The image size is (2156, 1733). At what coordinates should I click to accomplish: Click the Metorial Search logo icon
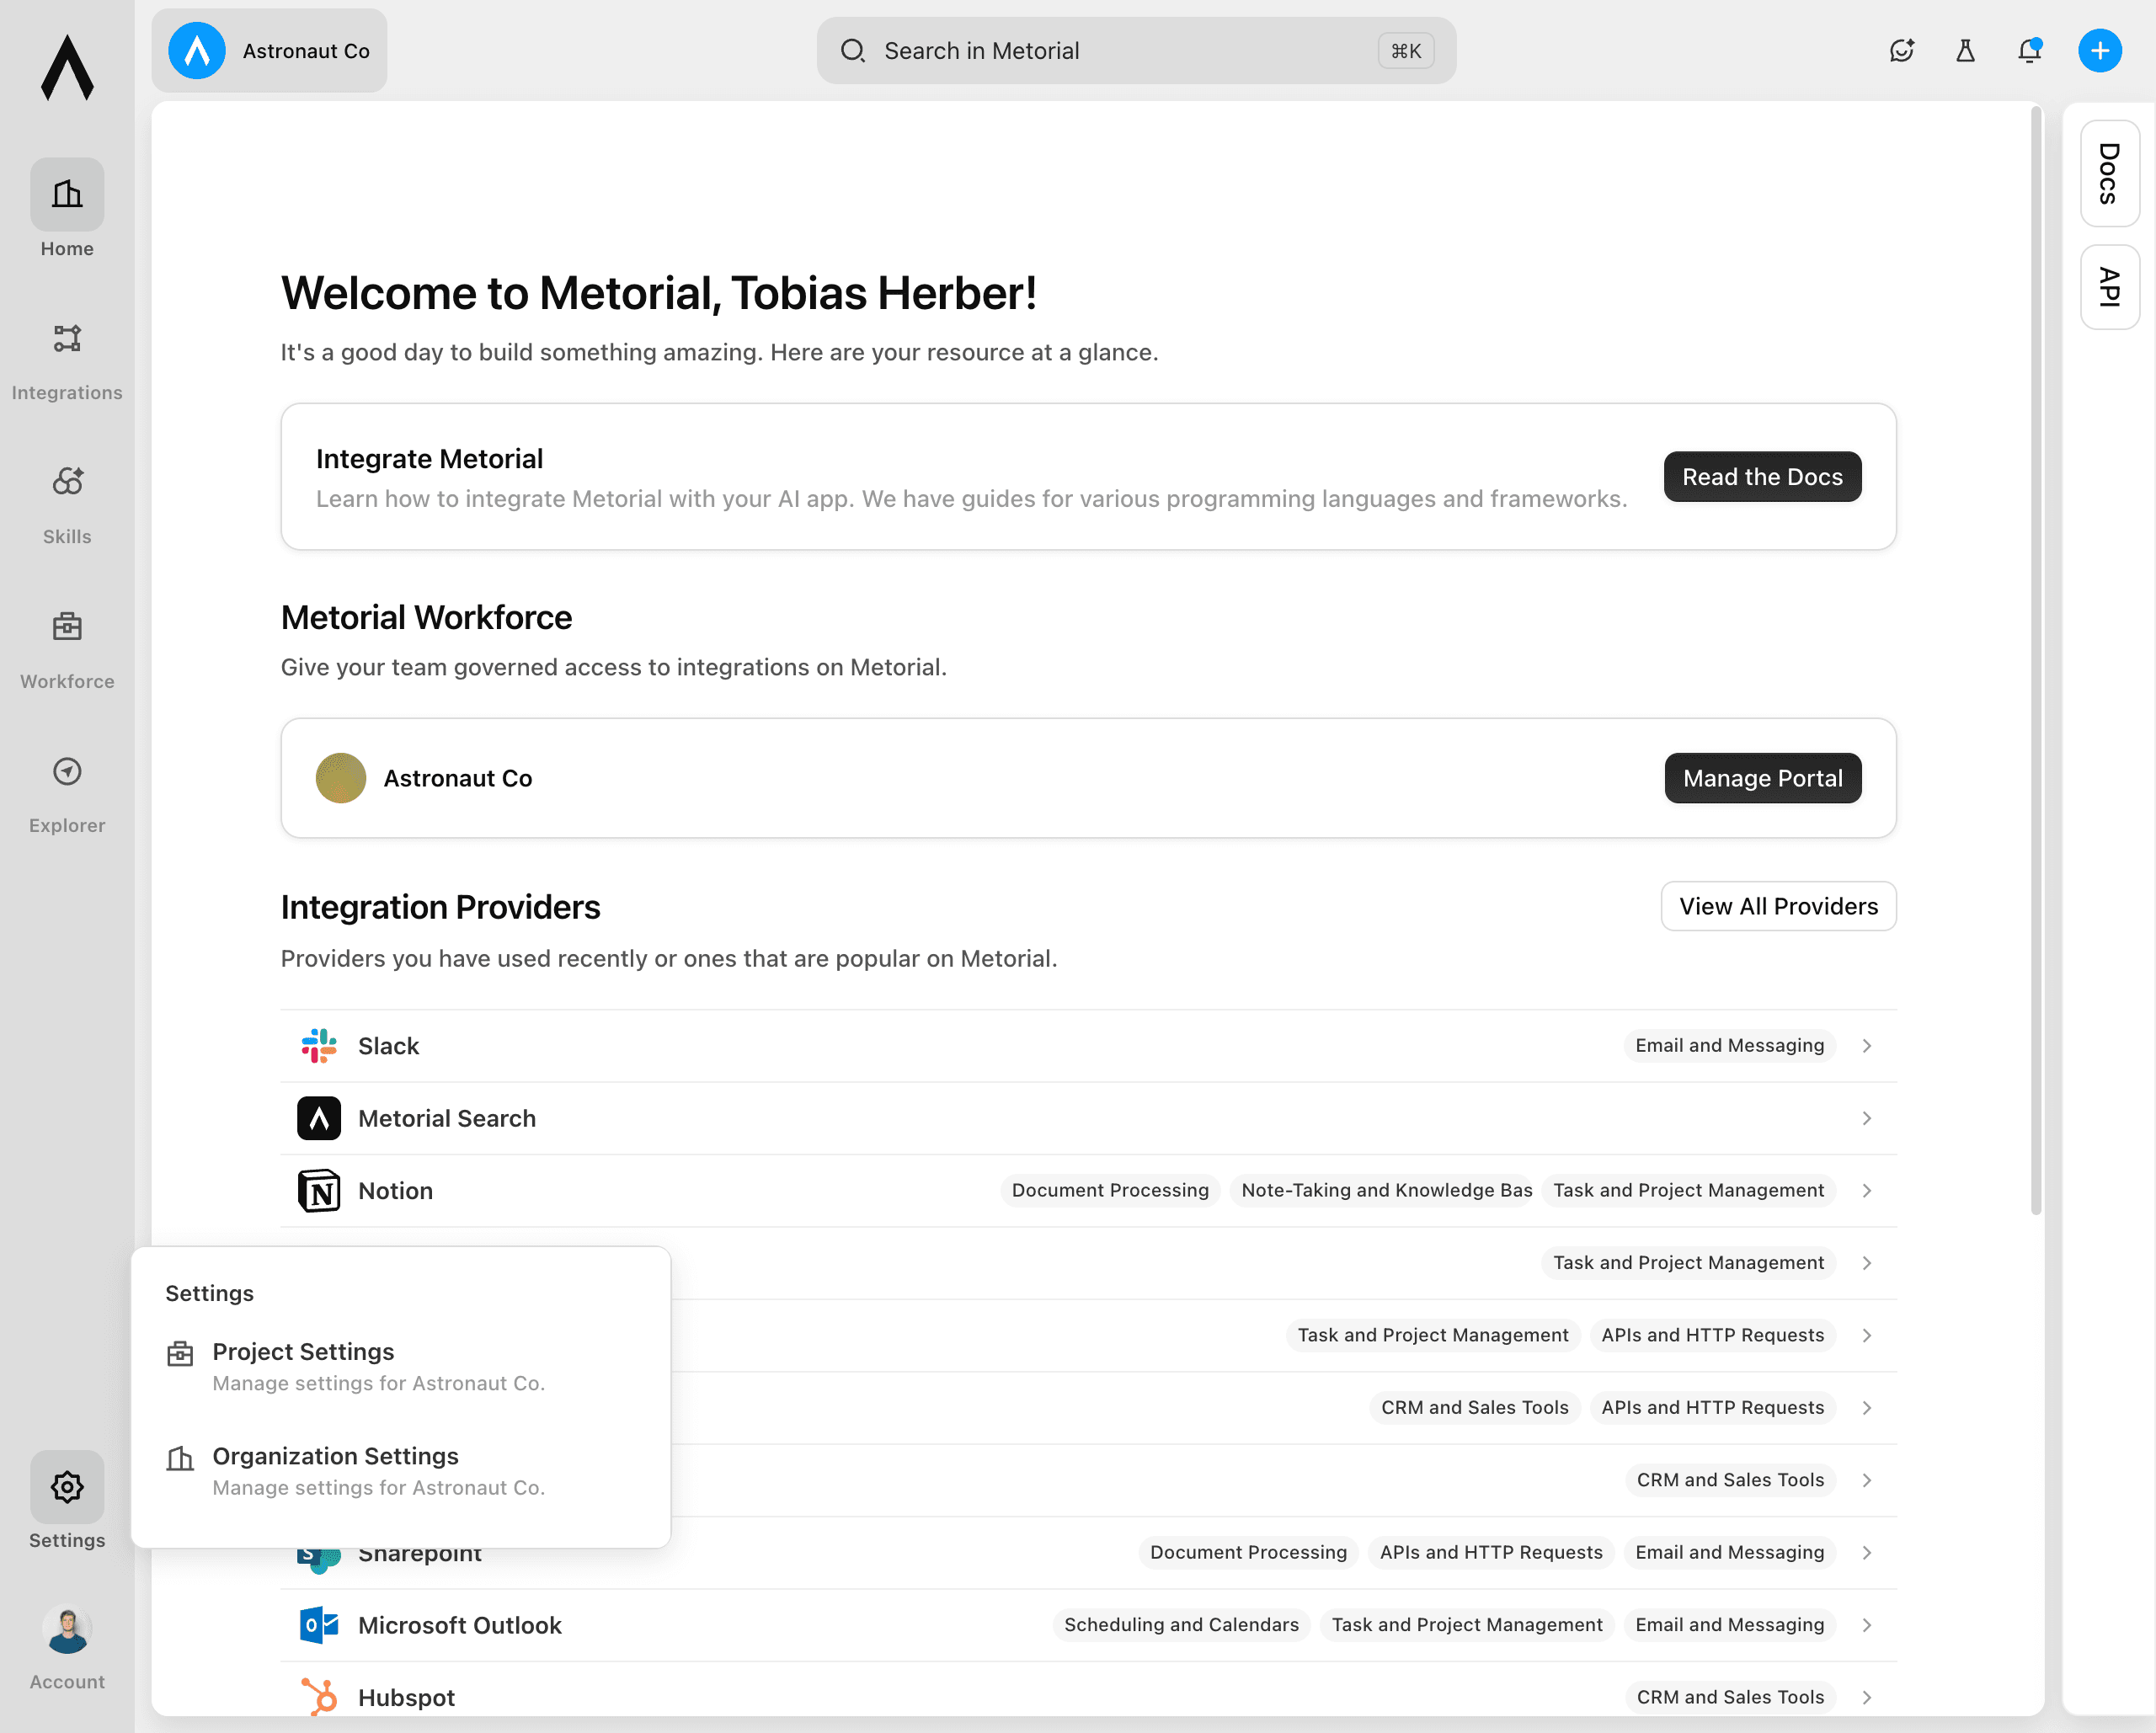[x=319, y=1118]
